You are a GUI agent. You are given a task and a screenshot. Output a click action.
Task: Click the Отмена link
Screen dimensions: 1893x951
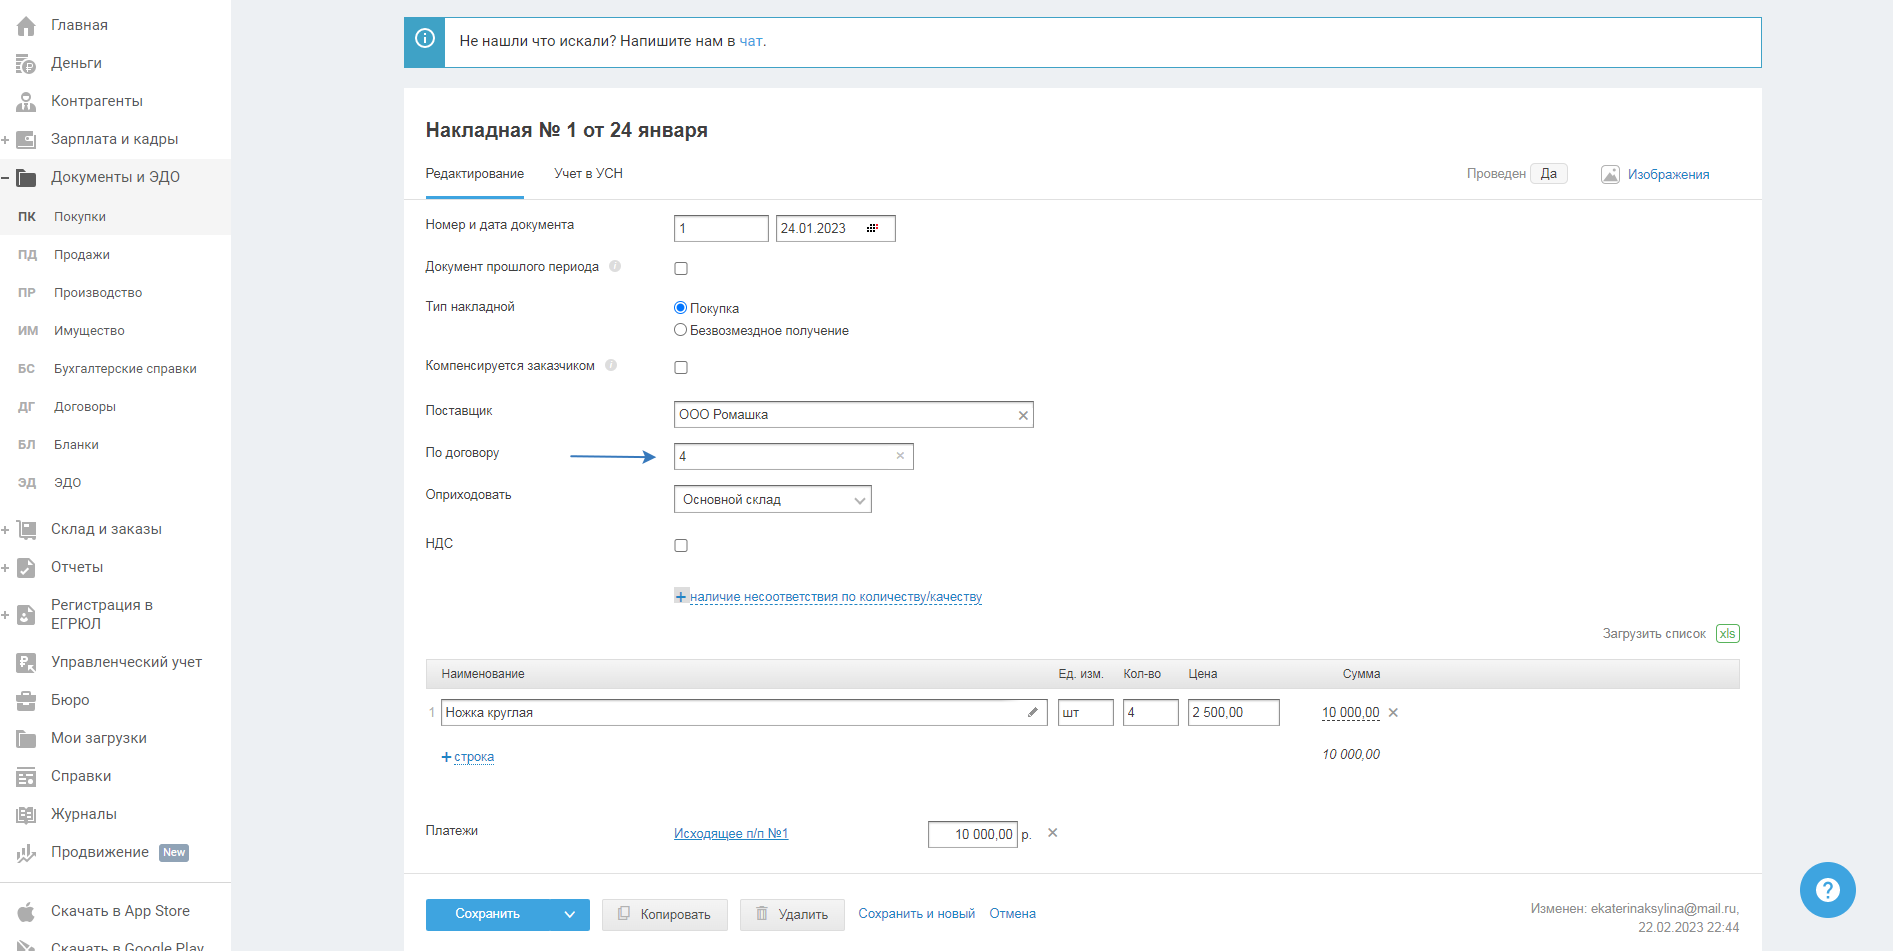click(x=1012, y=914)
